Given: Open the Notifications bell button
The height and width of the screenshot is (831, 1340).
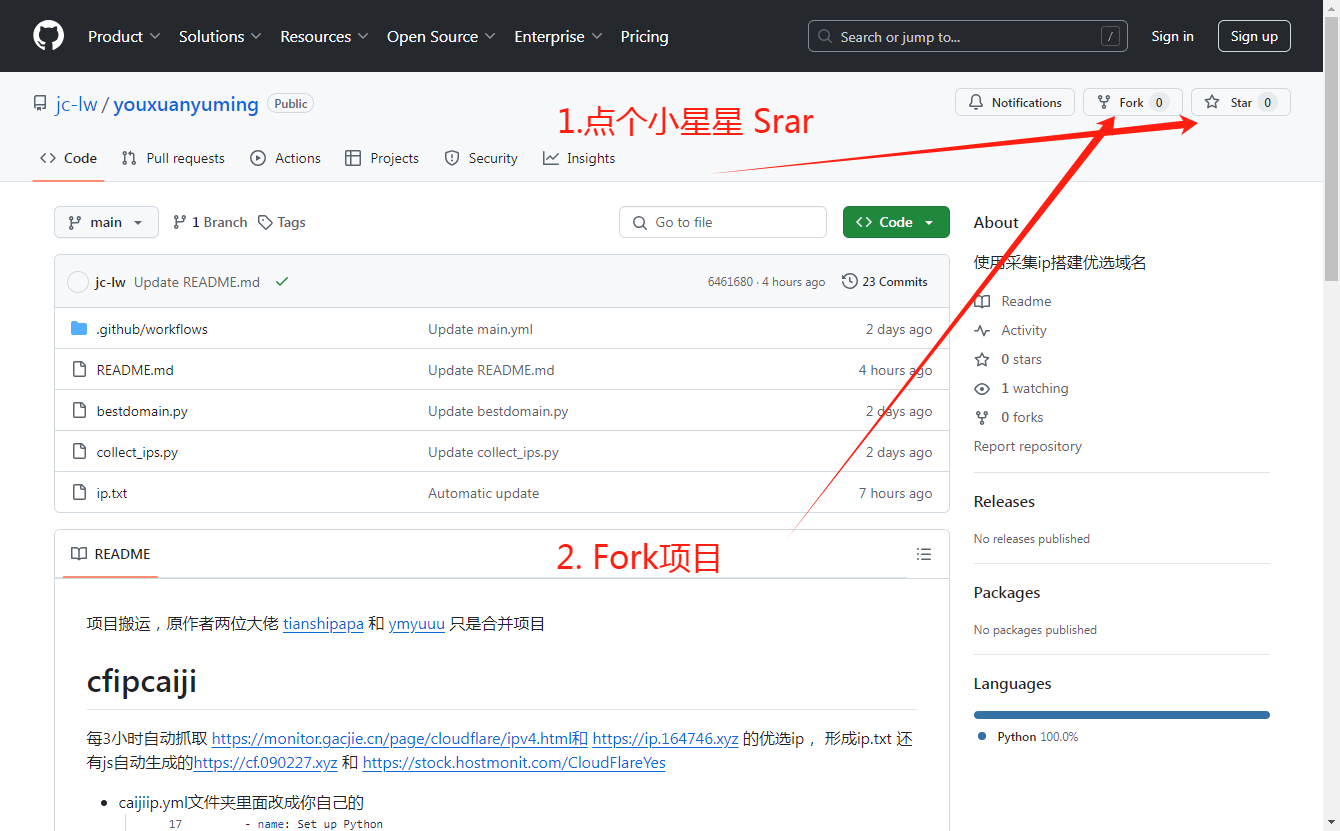Looking at the screenshot, I should click(x=1015, y=103).
